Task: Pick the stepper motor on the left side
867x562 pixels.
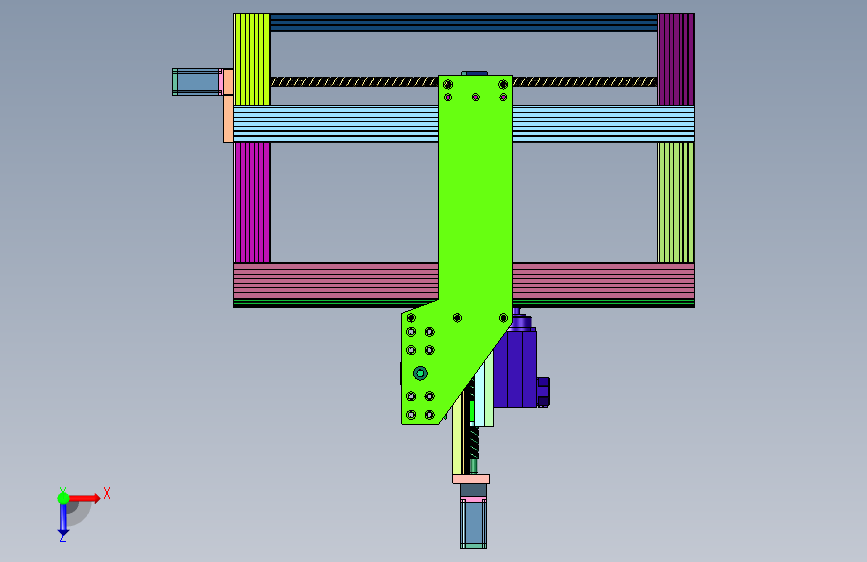Action: pyautogui.click(x=196, y=82)
